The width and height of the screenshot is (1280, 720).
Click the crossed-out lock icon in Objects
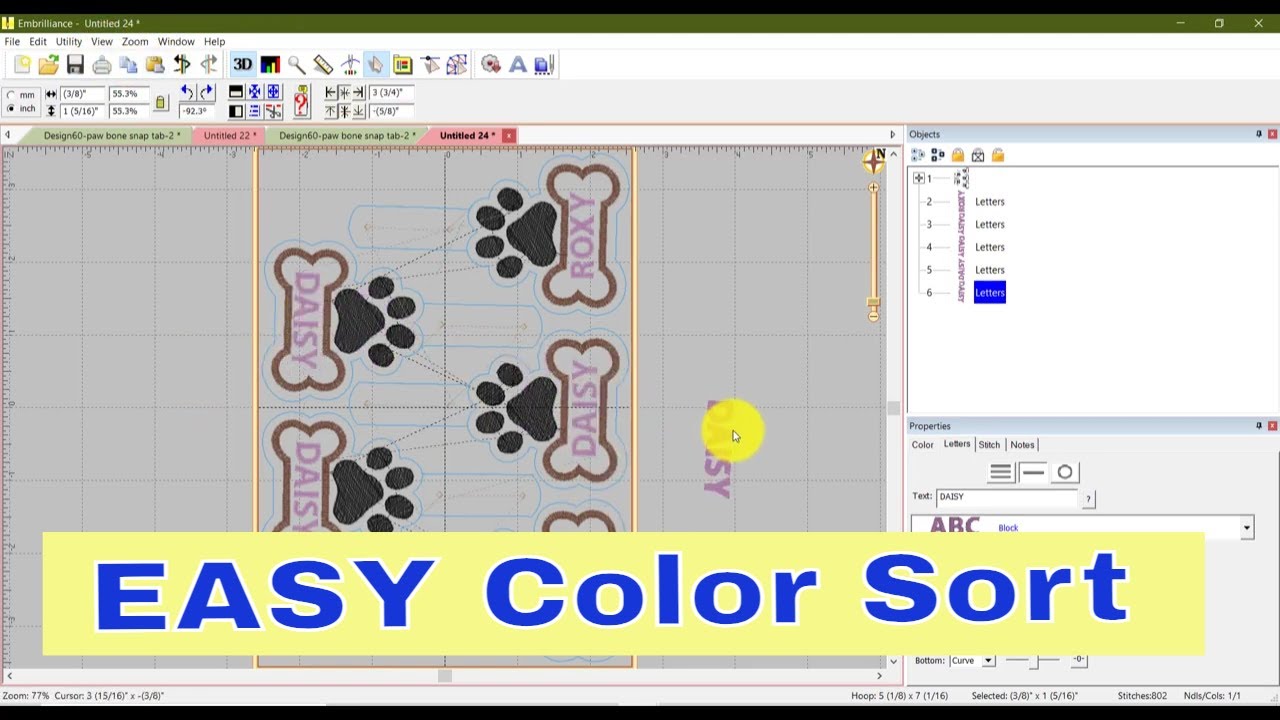(x=978, y=155)
